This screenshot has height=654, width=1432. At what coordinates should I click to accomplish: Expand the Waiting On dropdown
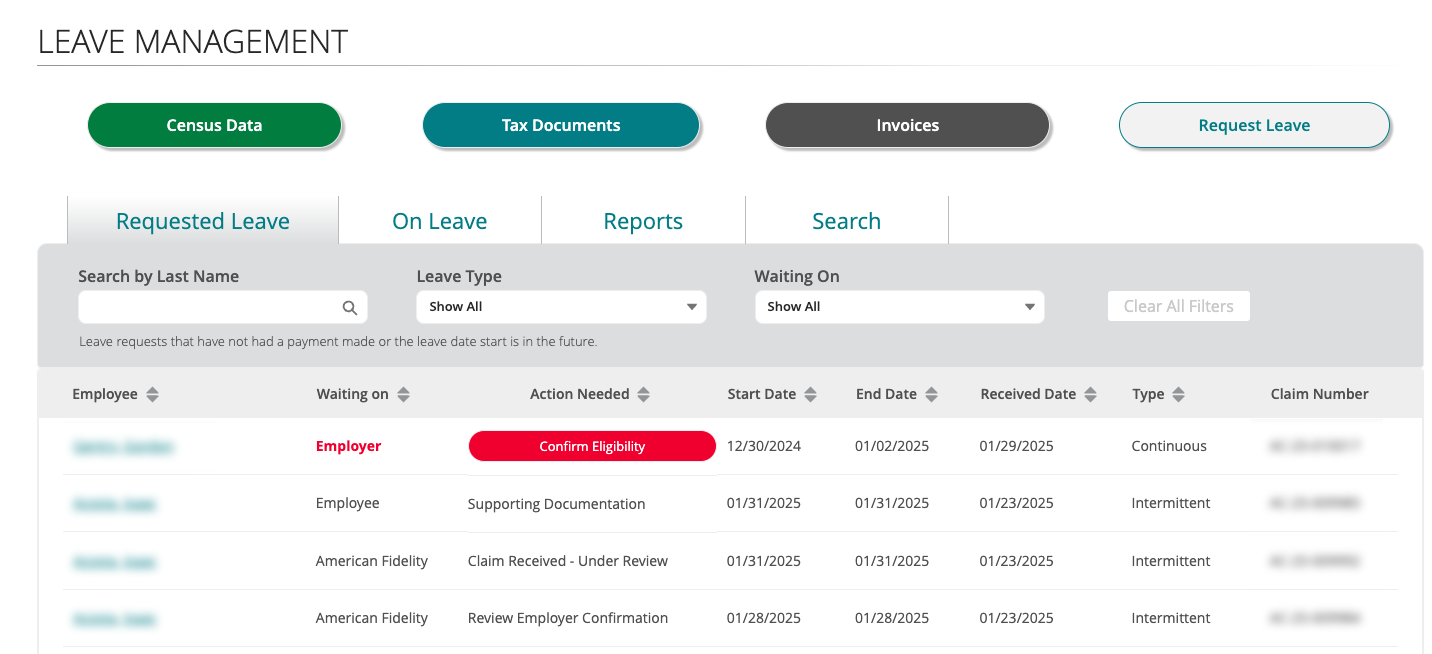tap(899, 307)
